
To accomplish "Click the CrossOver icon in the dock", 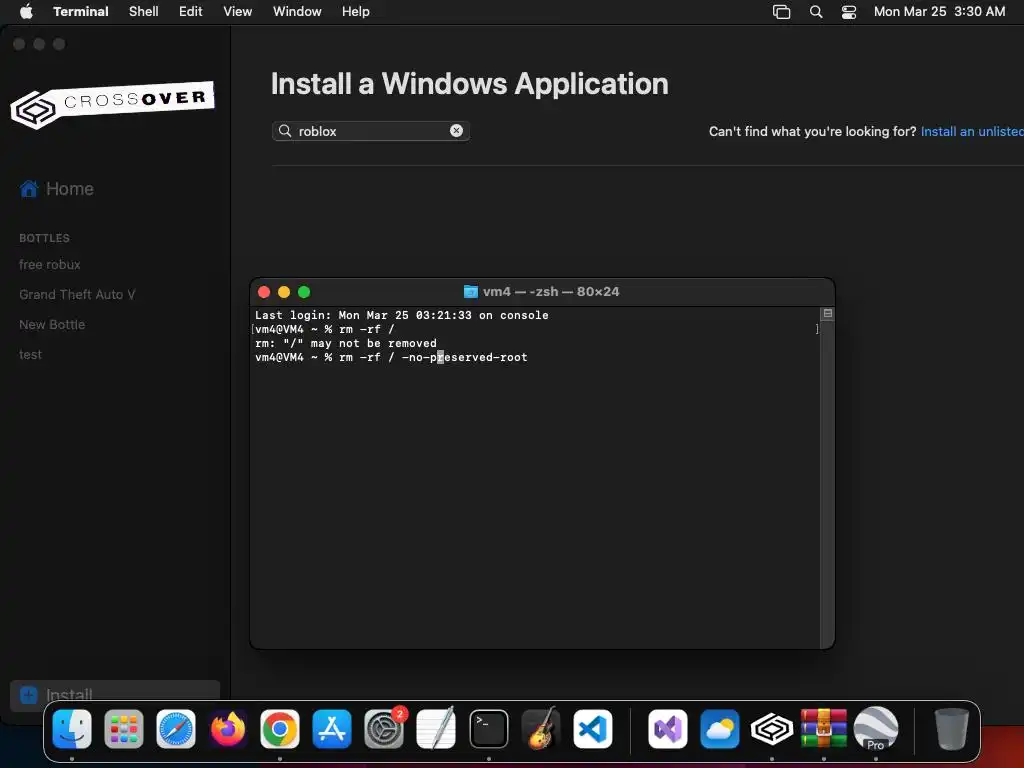I will pos(771,729).
